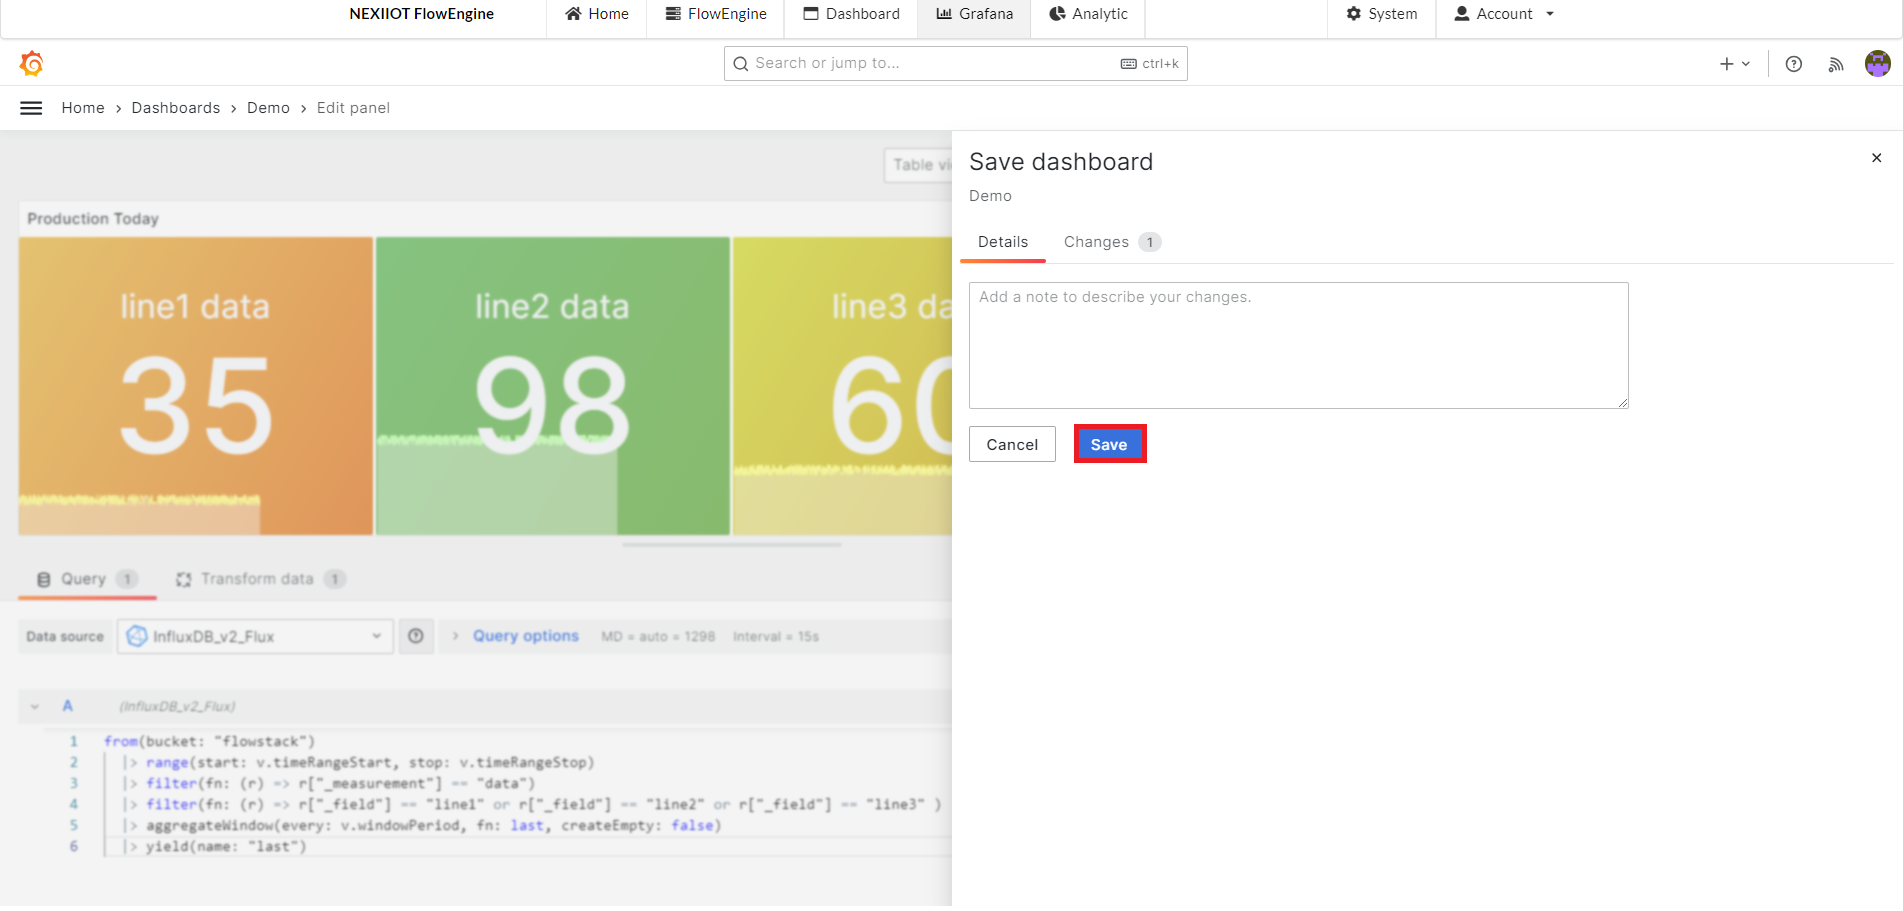Expand Query options
The height and width of the screenshot is (911, 1903).
[x=526, y=636]
